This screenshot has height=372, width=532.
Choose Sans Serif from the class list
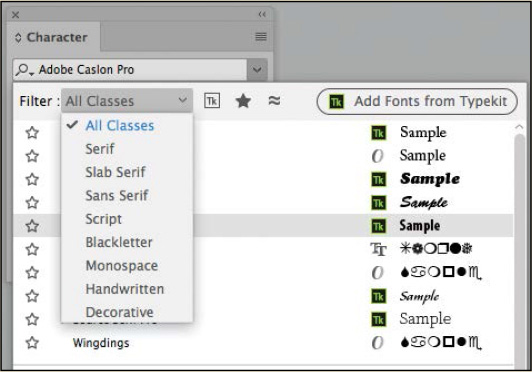click(117, 196)
